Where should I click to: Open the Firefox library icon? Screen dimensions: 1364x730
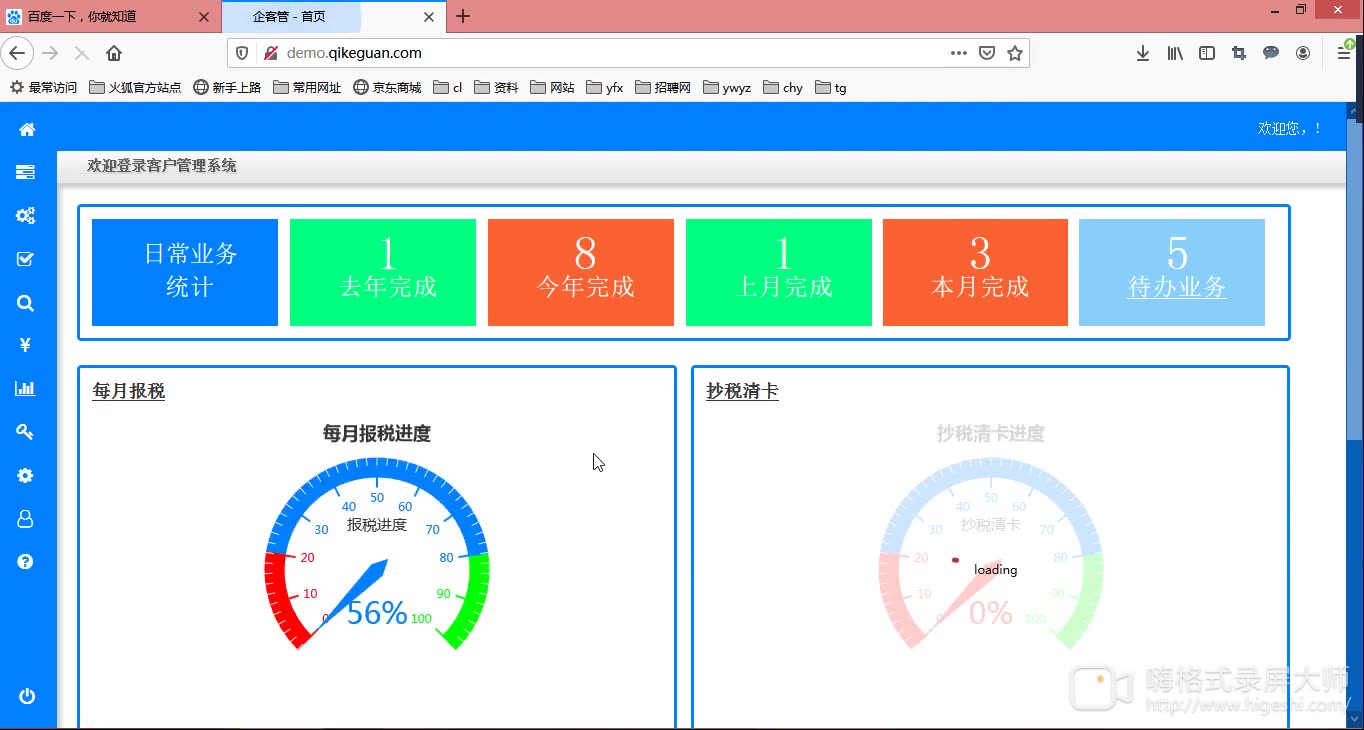coord(1175,53)
